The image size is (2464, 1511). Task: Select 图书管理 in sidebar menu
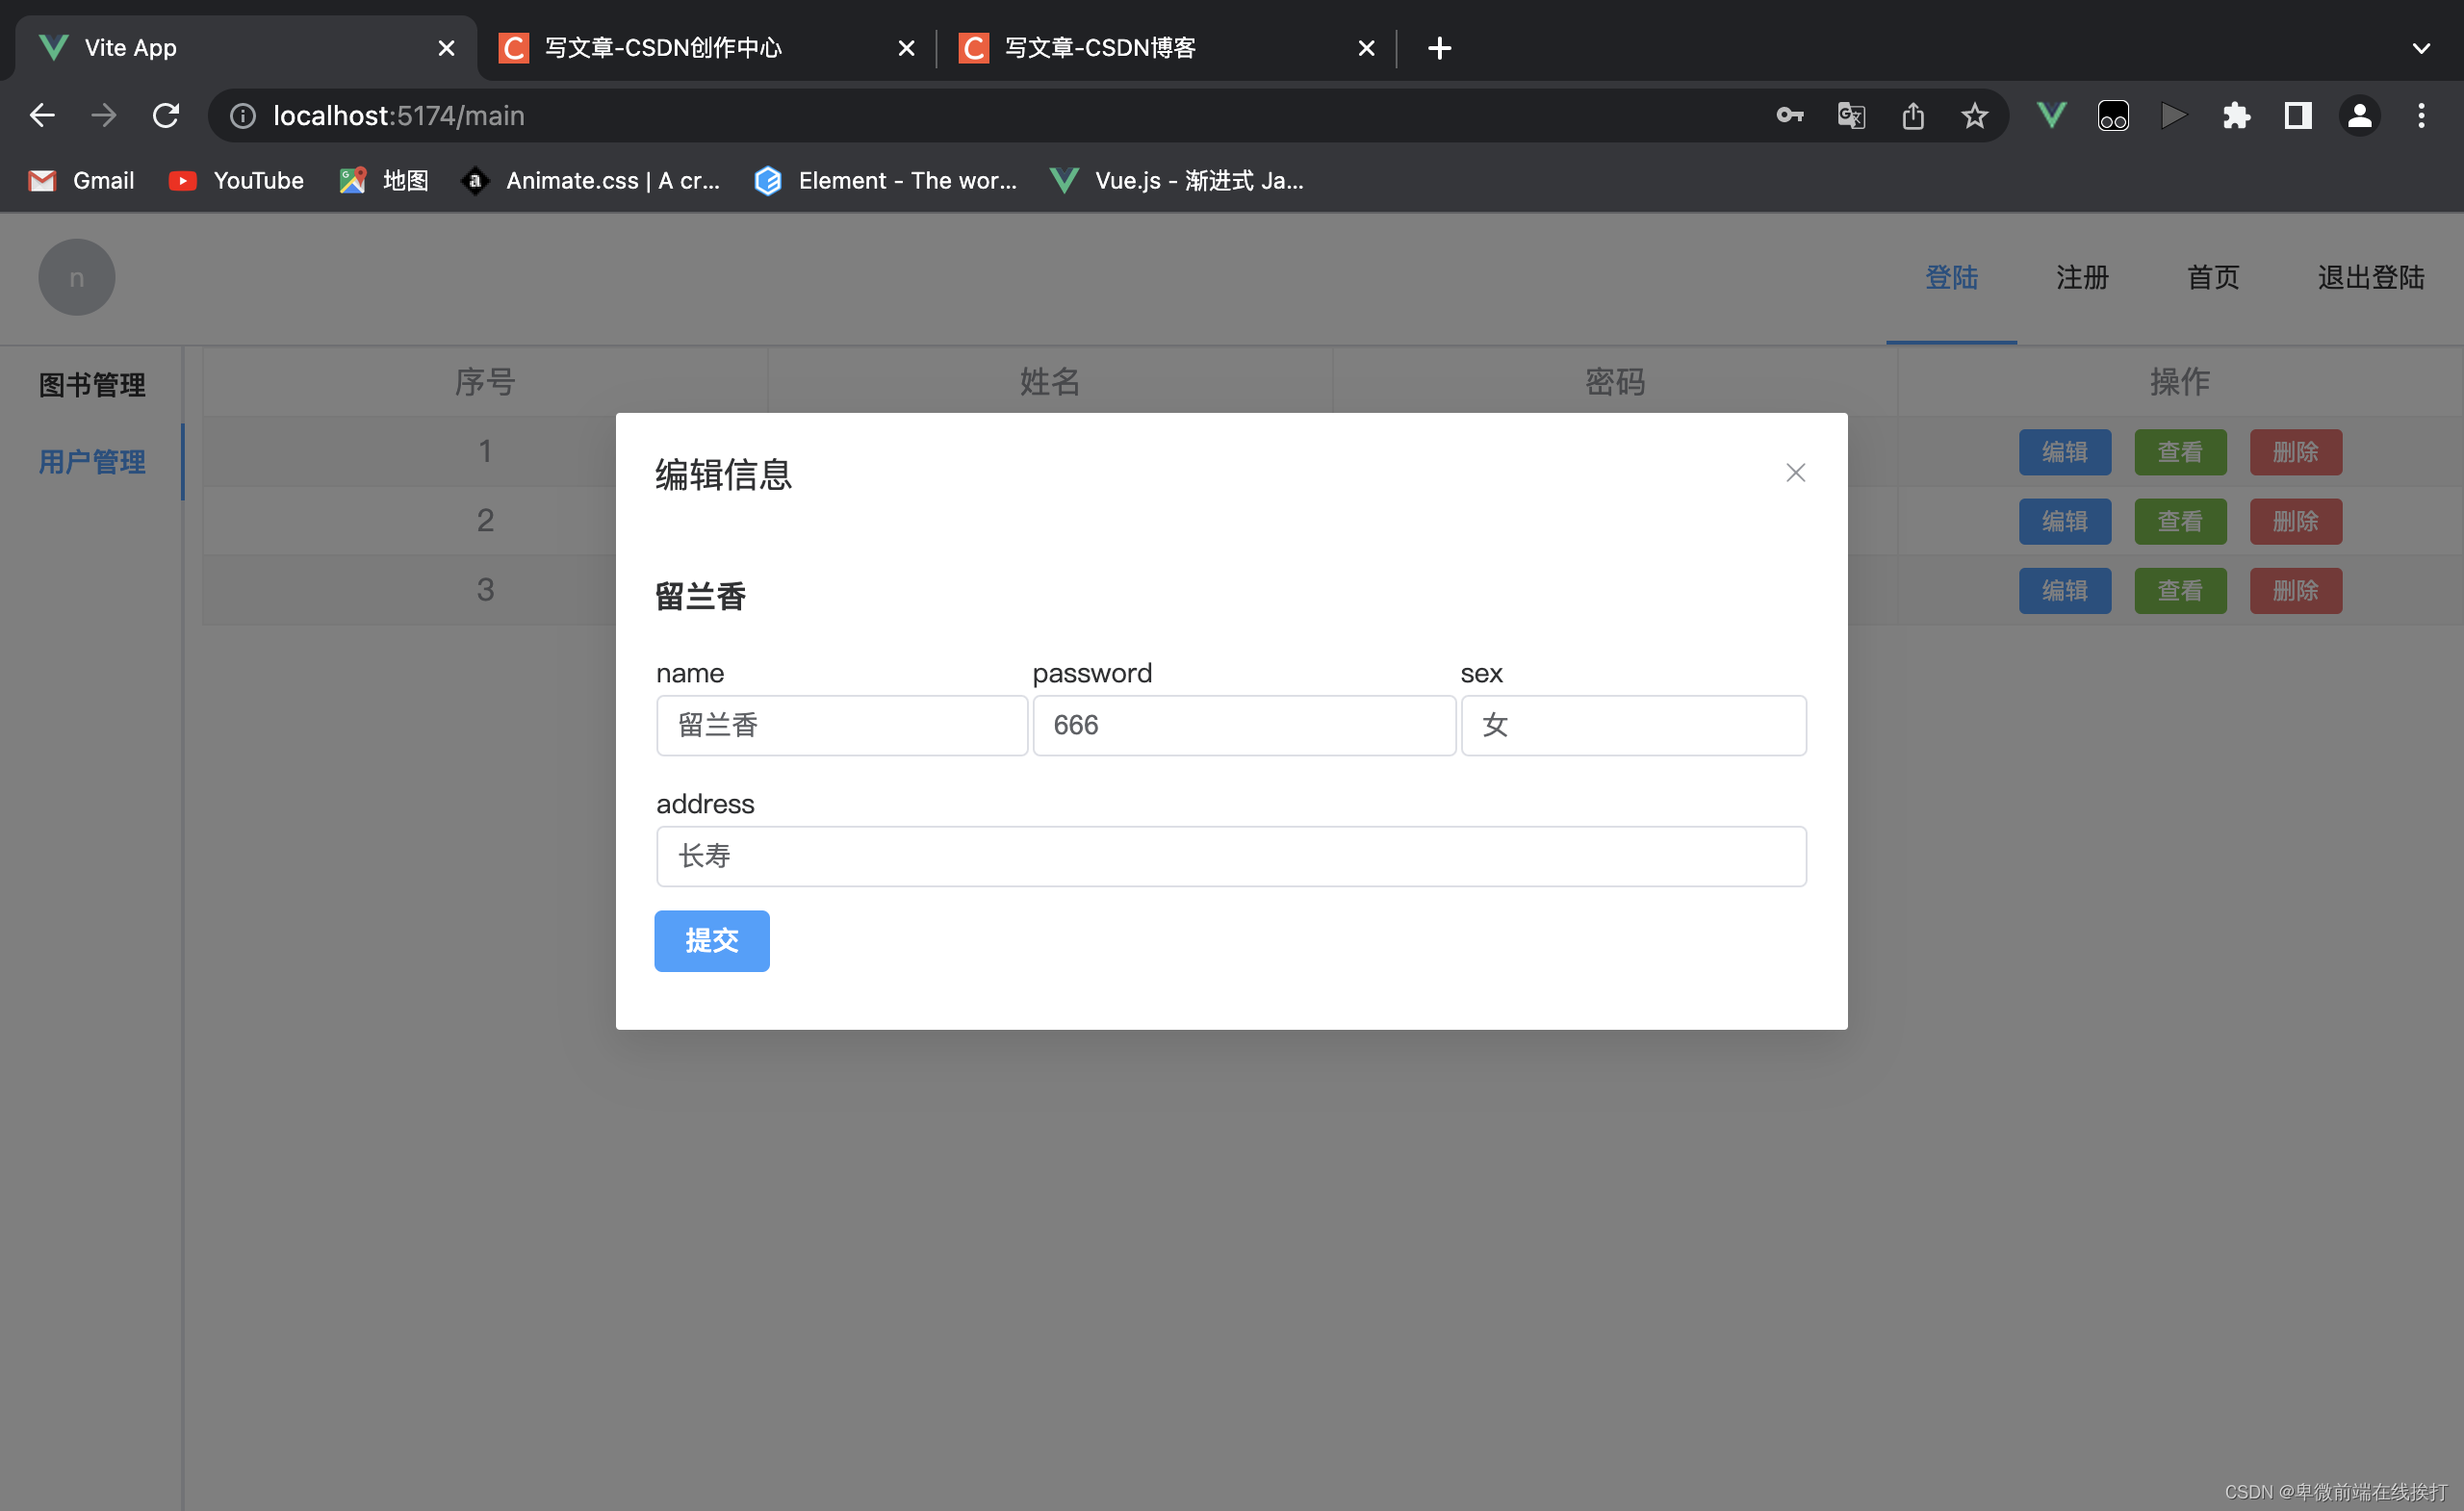pos(91,383)
